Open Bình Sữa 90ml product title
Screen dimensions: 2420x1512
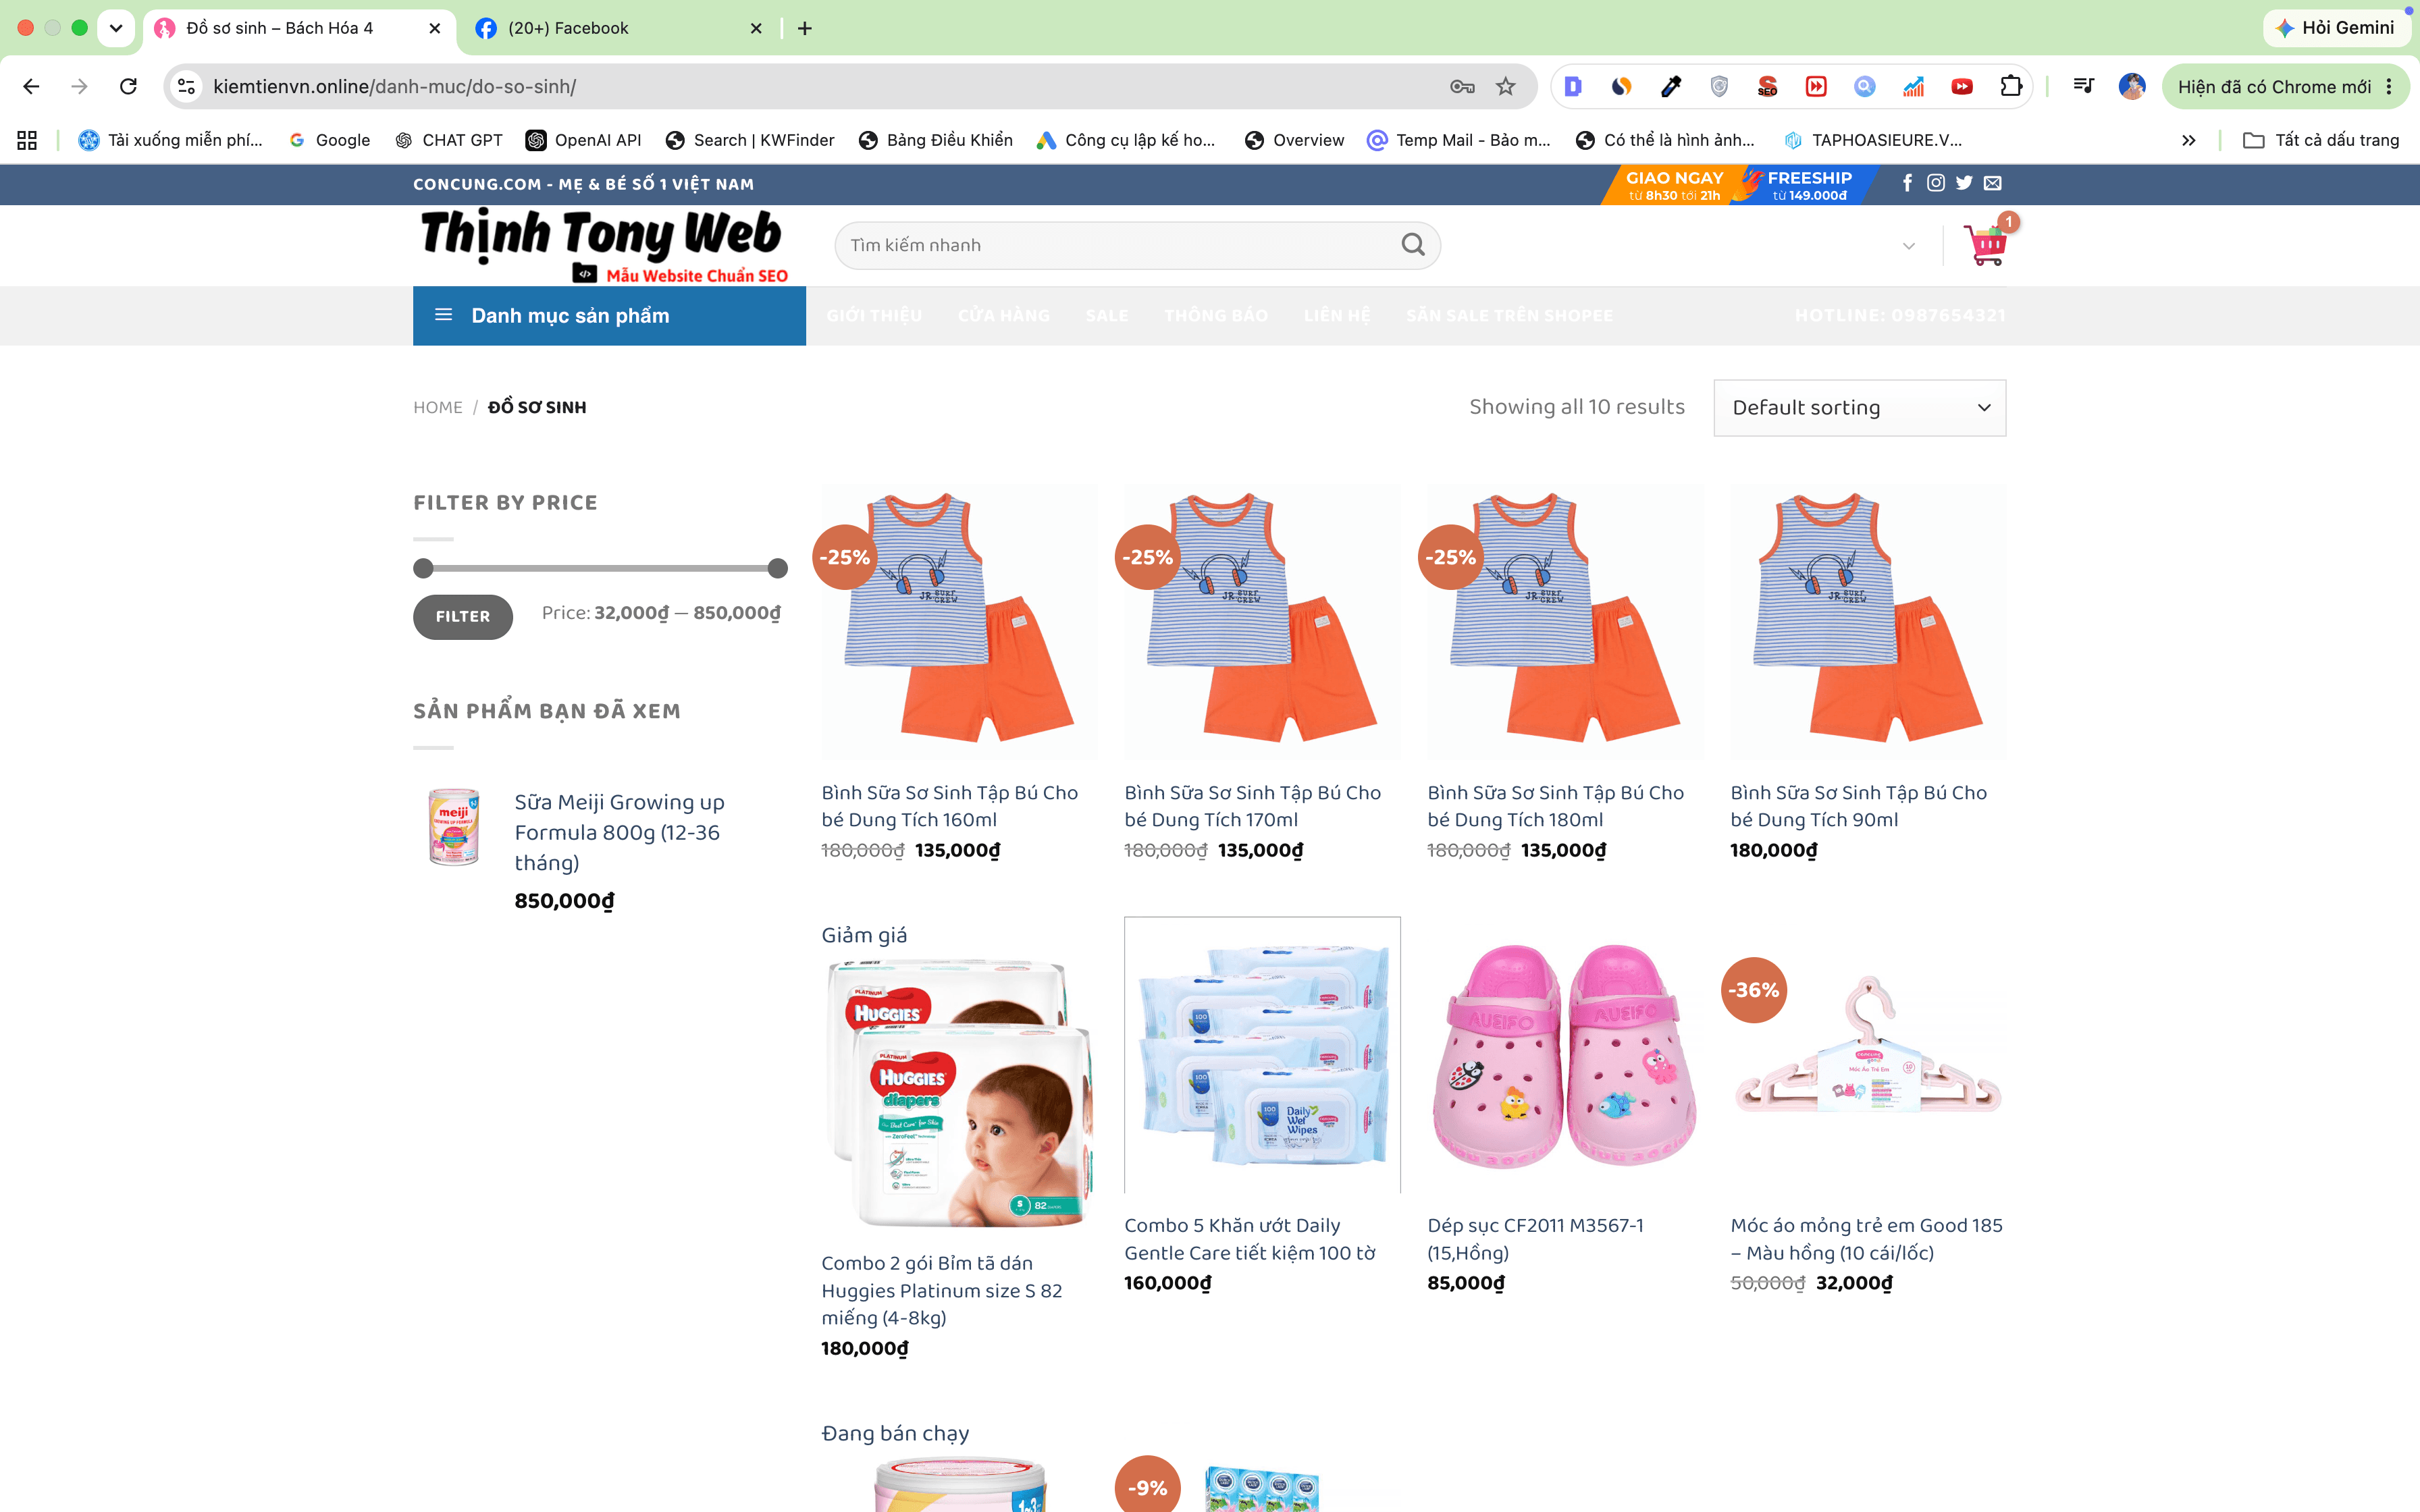tap(1858, 806)
